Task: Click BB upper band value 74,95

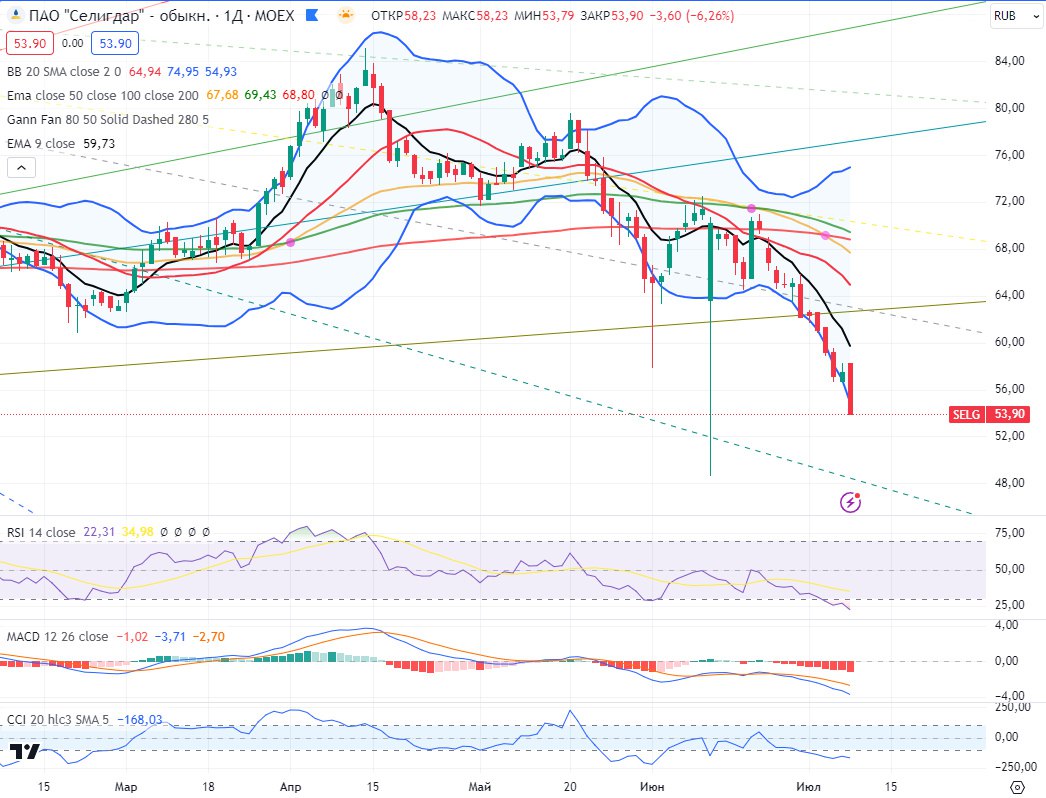Action: 183,71
